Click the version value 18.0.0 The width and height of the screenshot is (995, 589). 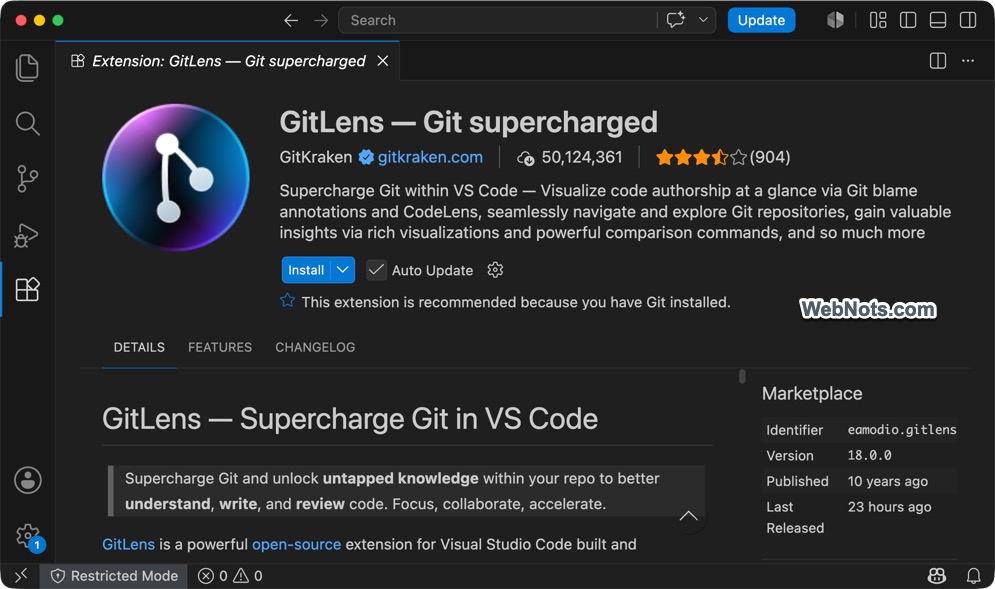click(869, 455)
